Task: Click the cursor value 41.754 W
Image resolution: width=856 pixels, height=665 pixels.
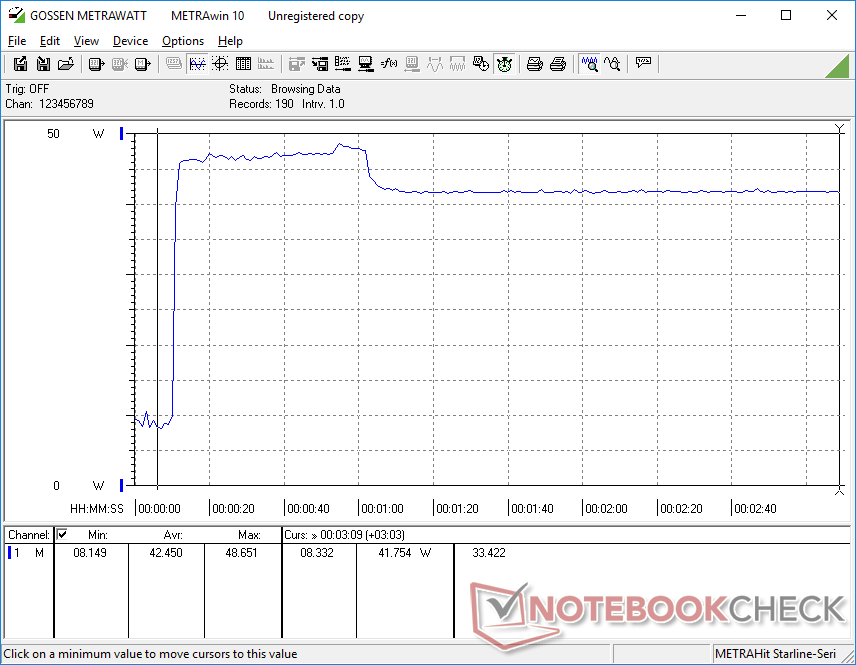Action: [405, 553]
